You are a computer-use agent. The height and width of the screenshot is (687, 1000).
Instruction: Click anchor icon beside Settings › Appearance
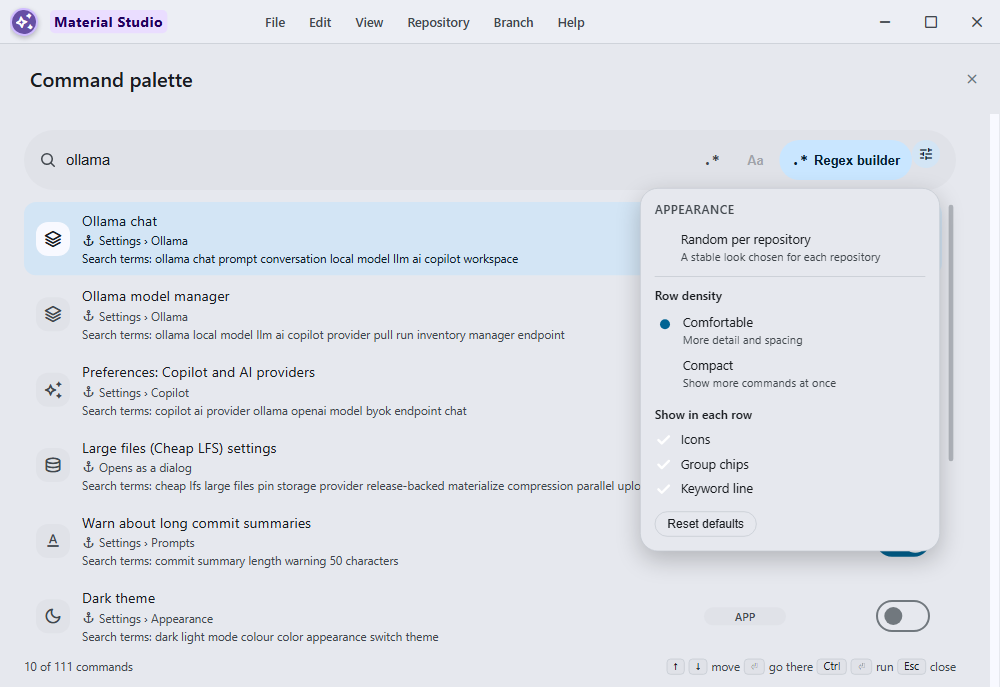pyautogui.click(x=88, y=618)
